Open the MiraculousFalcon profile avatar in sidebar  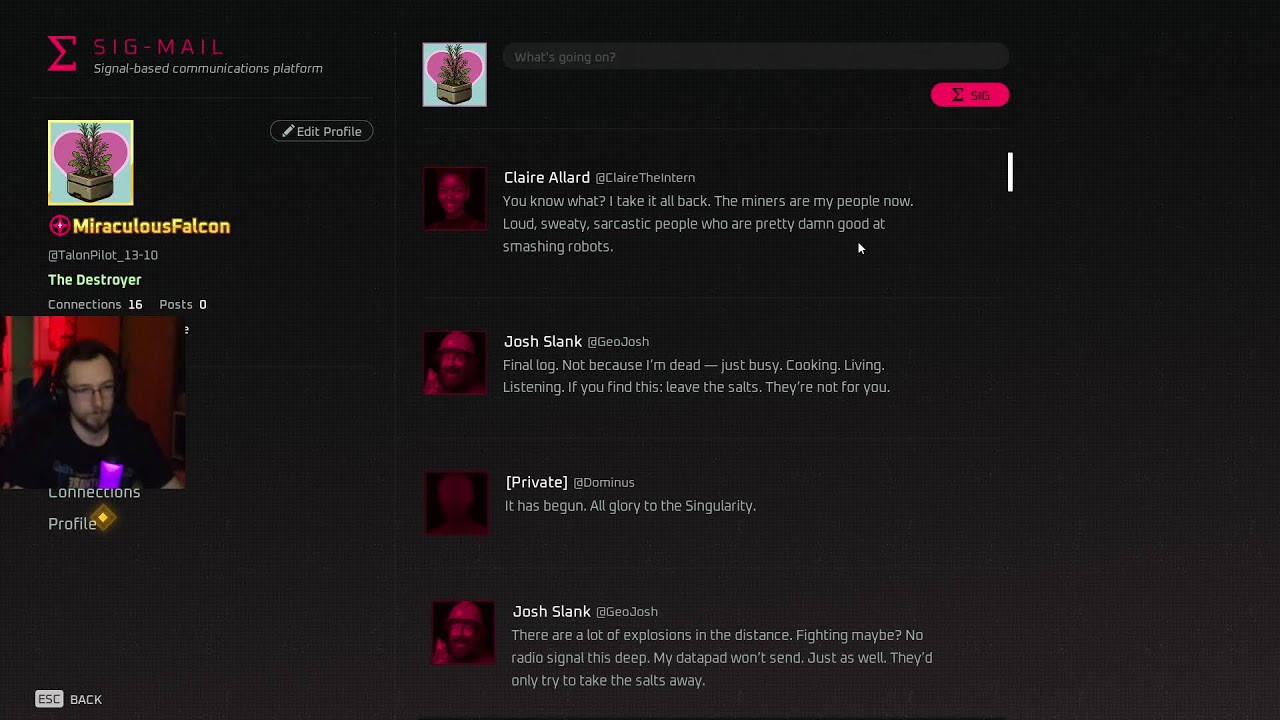coord(90,163)
